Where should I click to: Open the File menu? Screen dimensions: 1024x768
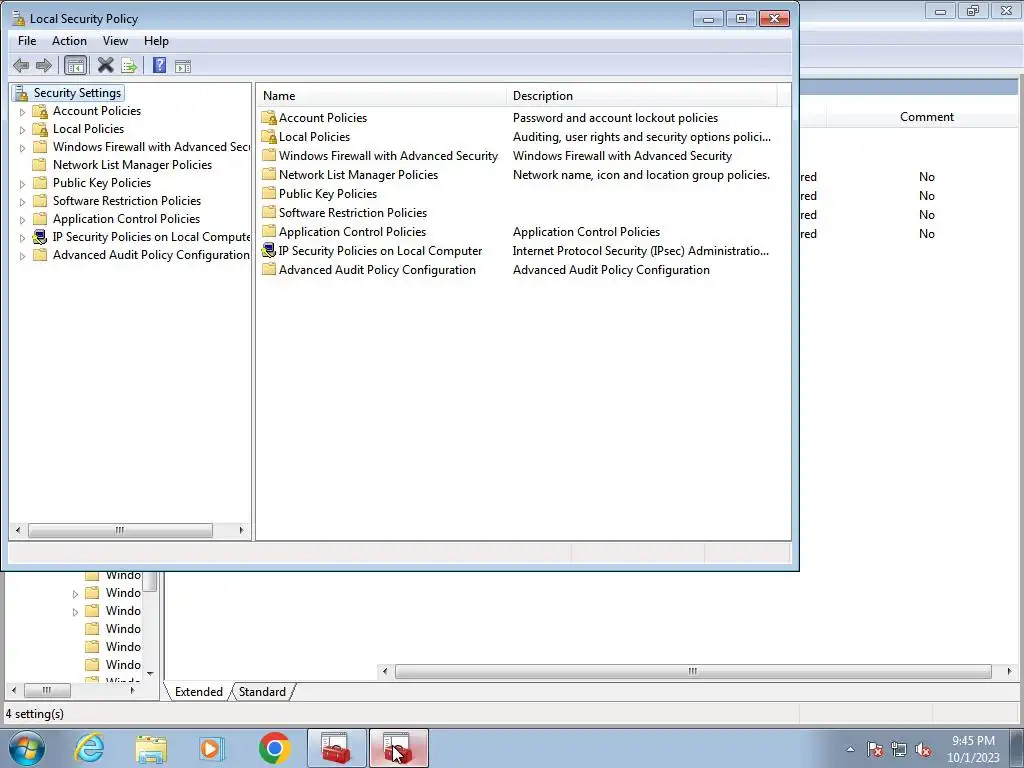point(27,40)
